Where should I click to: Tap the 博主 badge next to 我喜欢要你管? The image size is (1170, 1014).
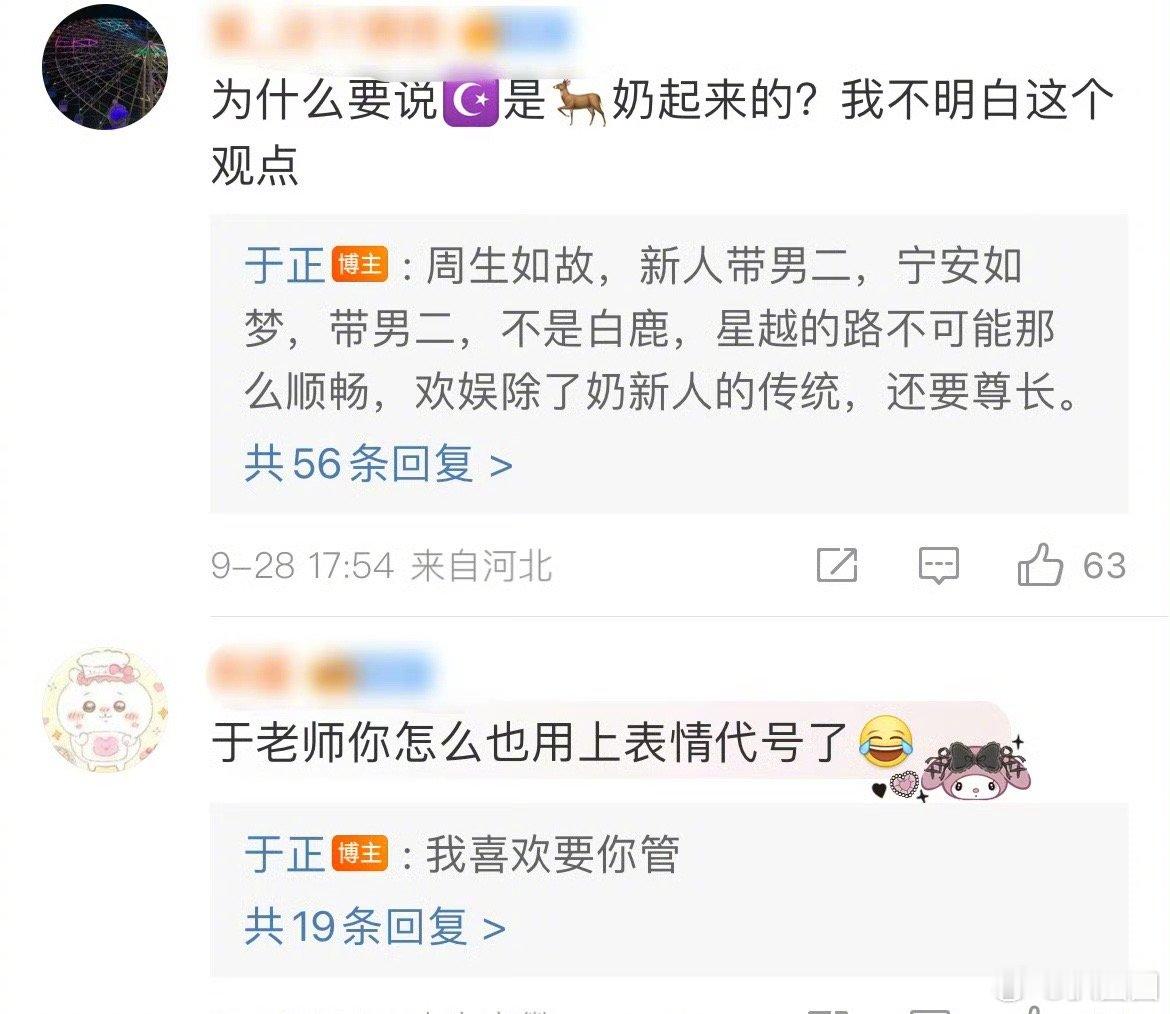[359, 853]
